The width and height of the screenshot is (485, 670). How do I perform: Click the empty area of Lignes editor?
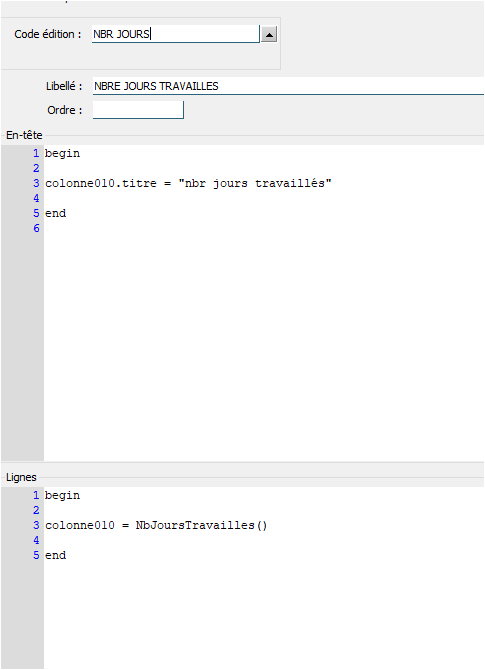click(264, 615)
